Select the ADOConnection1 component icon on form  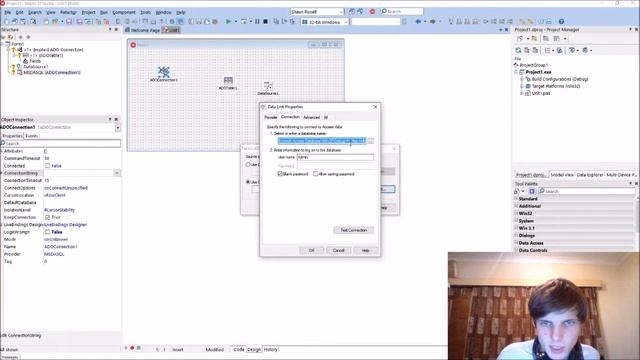coord(164,72)
